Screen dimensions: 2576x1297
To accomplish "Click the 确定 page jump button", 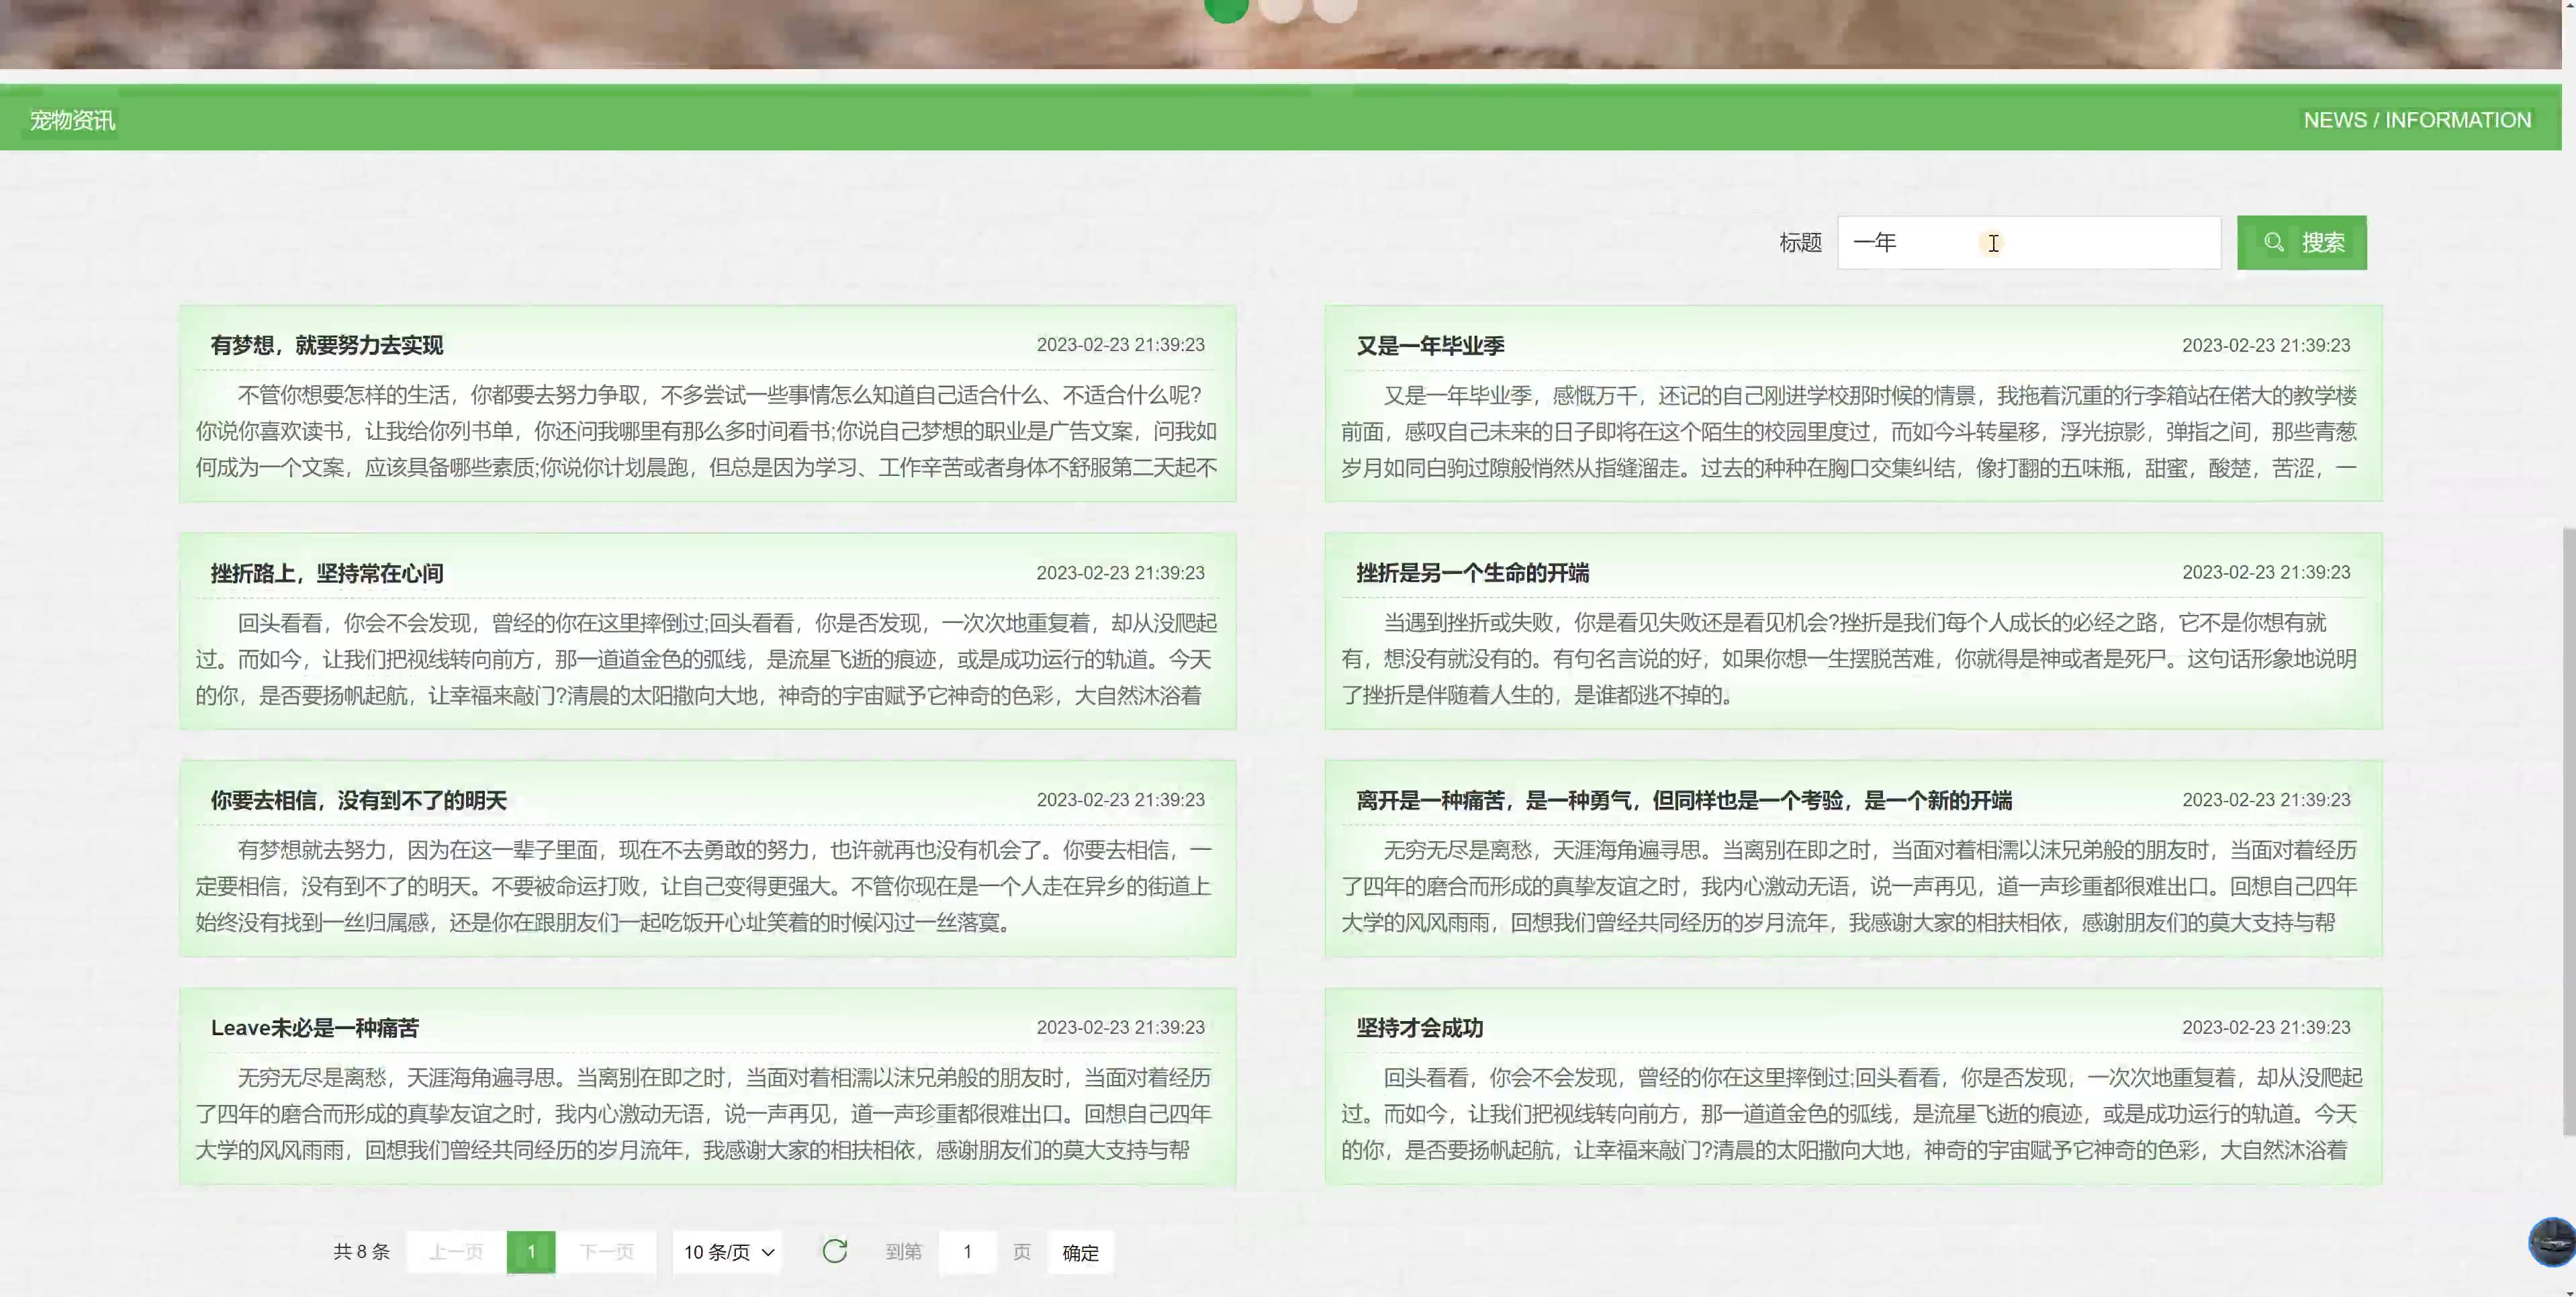I will [1080, 1252].
